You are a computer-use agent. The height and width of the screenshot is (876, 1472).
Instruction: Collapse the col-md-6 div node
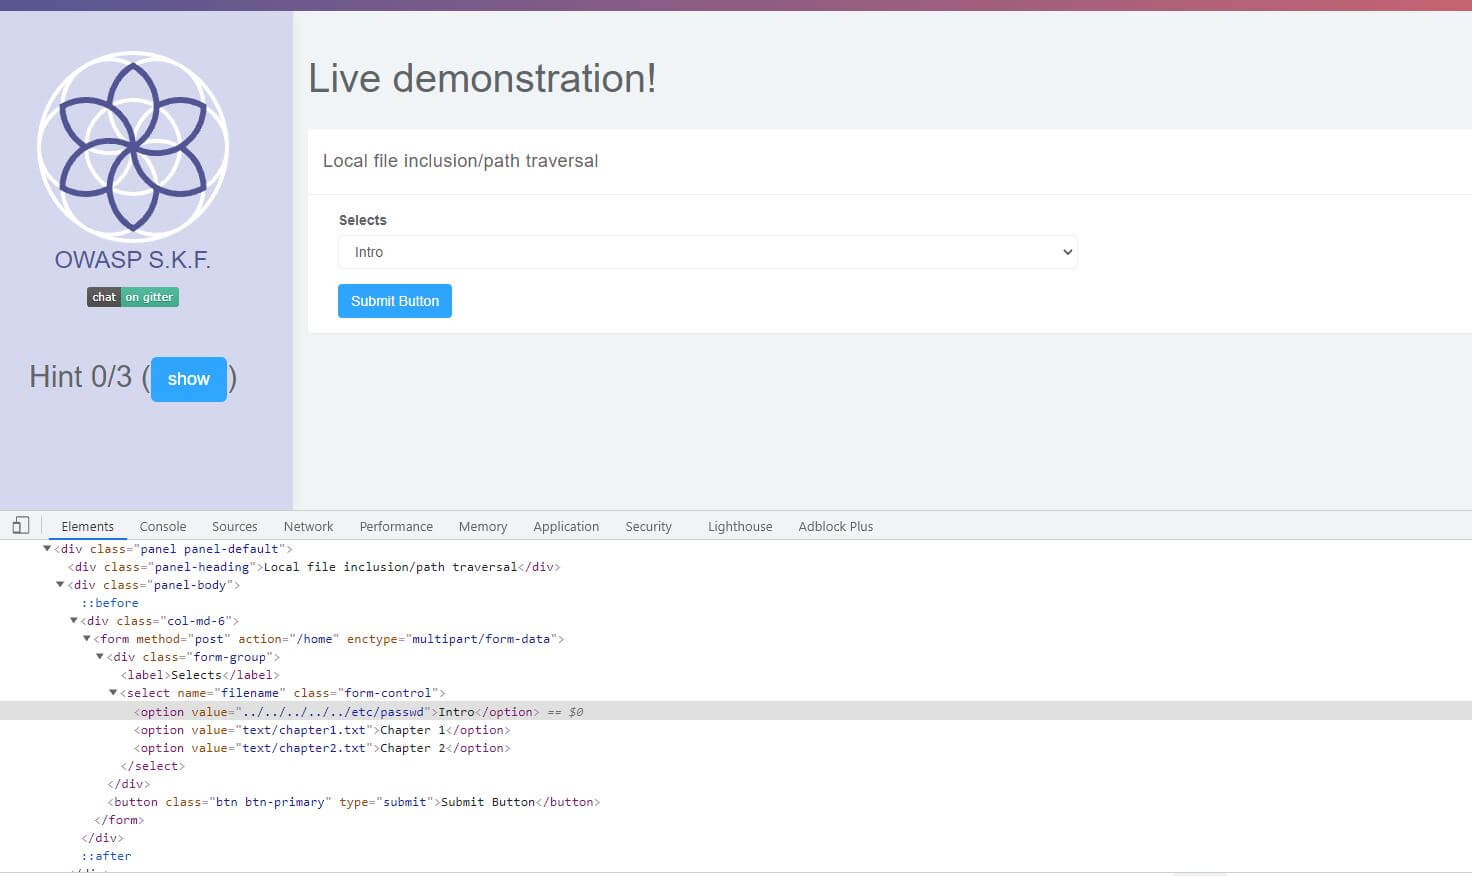click(x=73, y=620)
